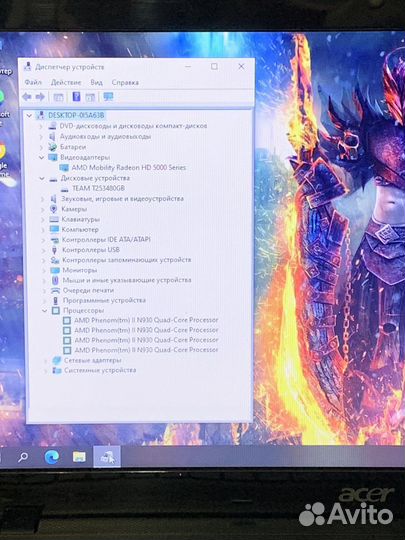Select Контроллеры IDE ATA/ATAPI row
The image size is (405, 540).
(106, 240)
